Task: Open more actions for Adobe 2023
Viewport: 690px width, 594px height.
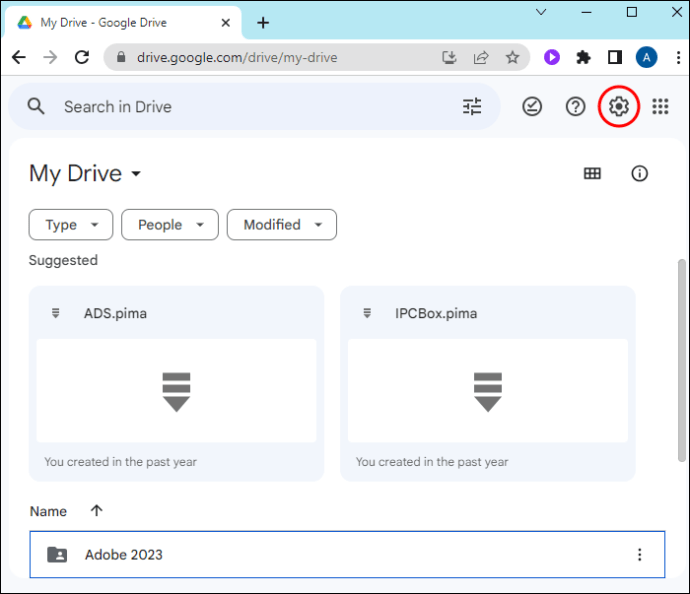Action: [x=639, y=554]
